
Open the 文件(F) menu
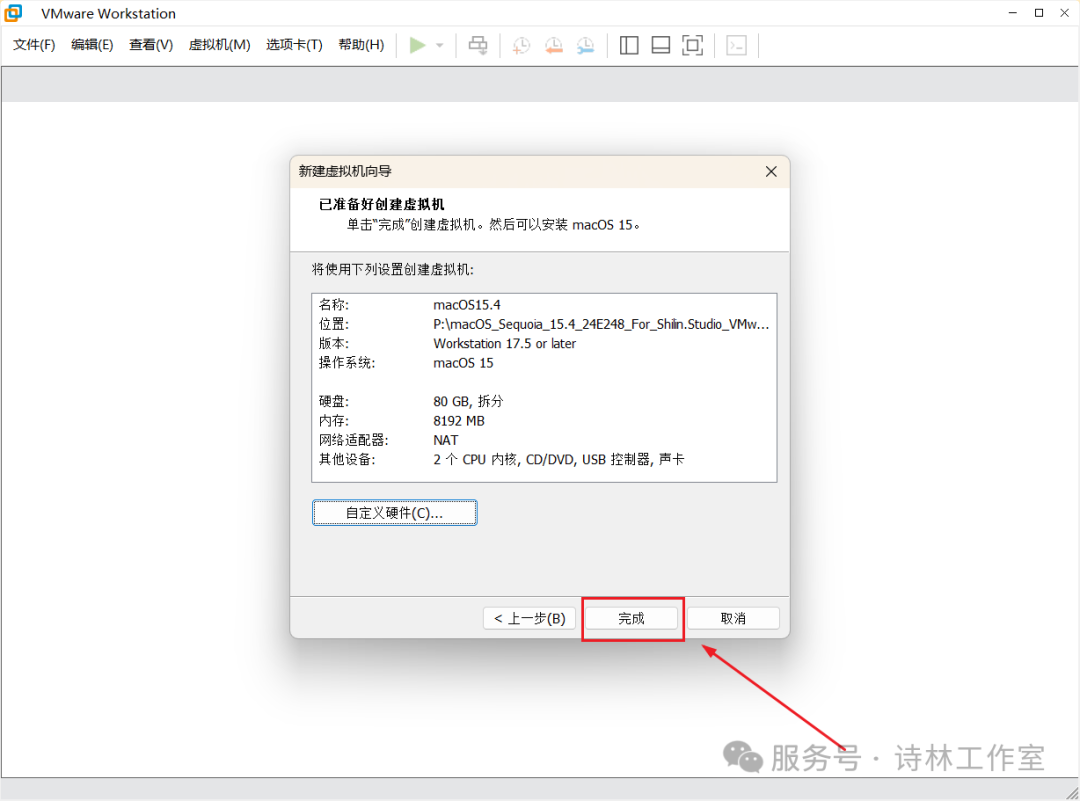point(34,45)
